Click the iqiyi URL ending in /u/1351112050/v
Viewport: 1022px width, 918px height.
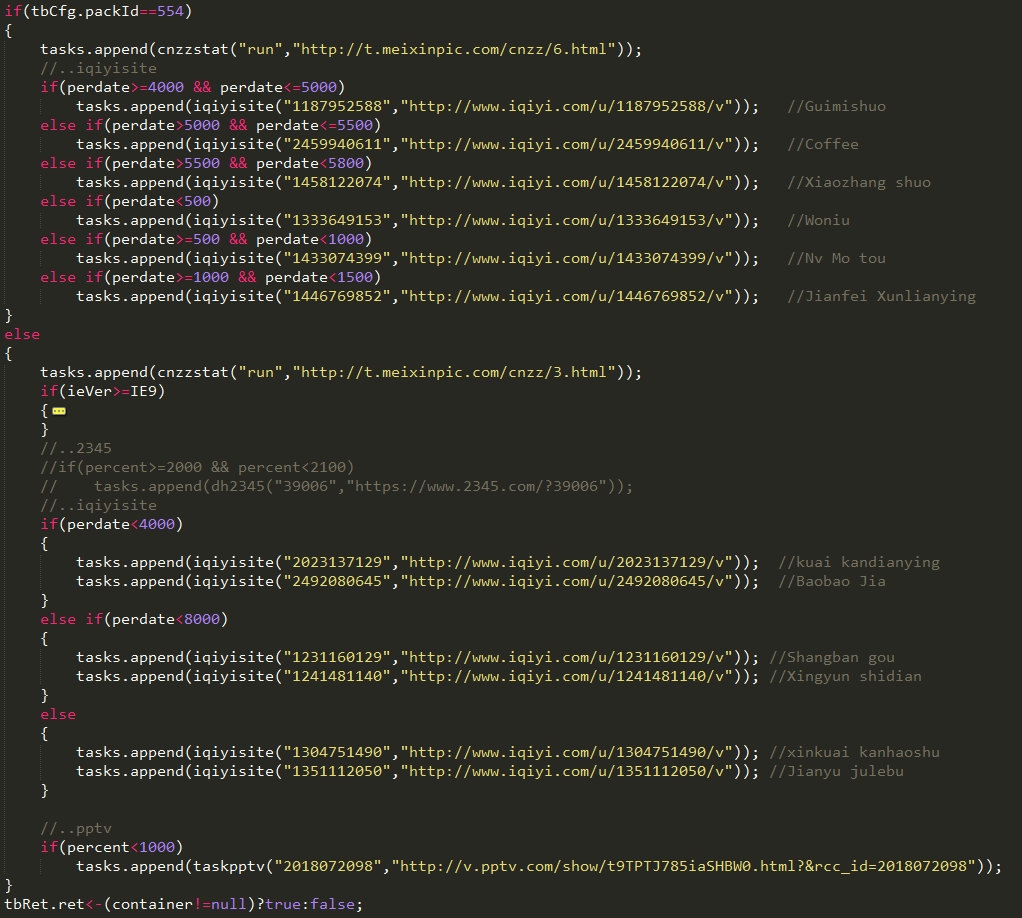coord(566,771)
